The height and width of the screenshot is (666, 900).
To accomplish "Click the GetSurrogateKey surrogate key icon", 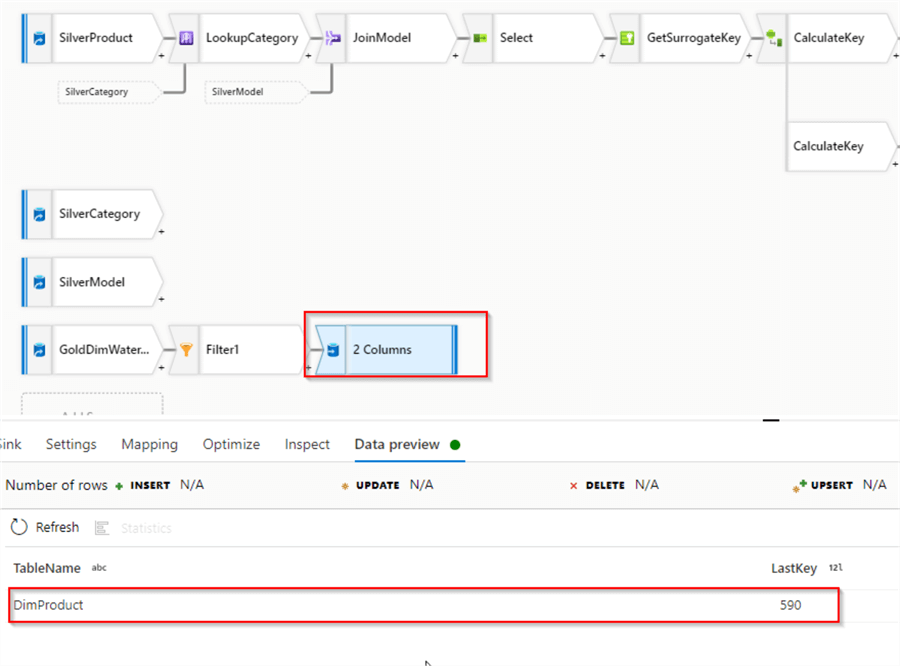I will coord(627,38).
